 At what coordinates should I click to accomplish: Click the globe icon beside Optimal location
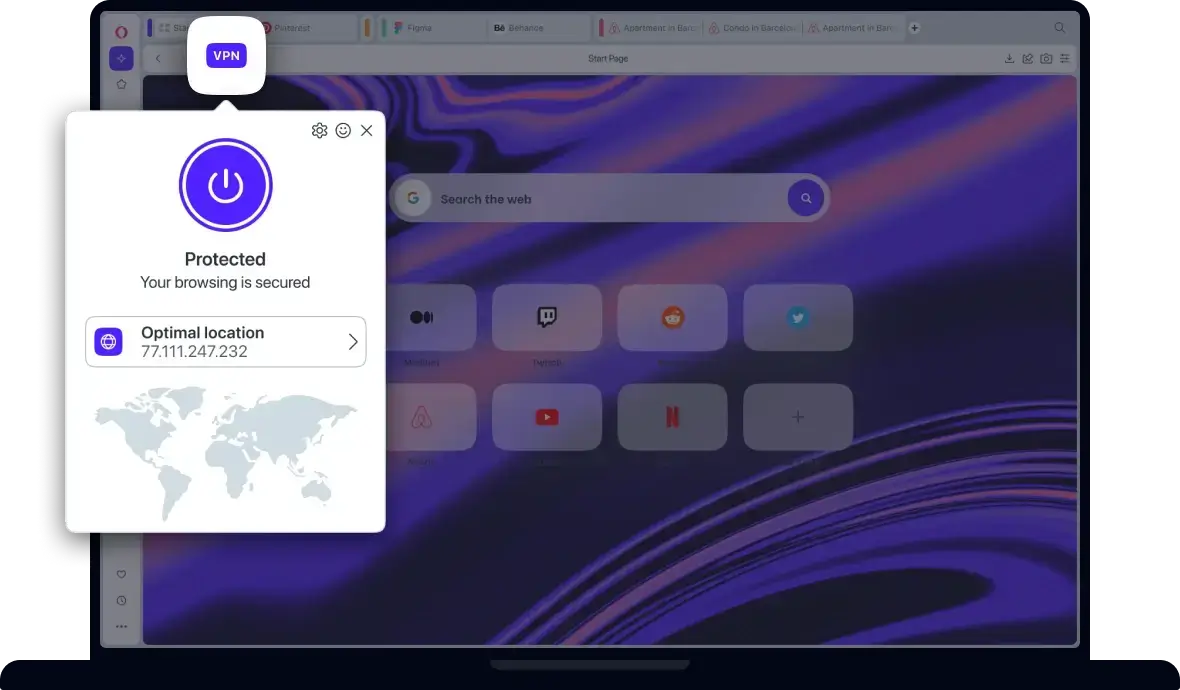pos(108,341)
